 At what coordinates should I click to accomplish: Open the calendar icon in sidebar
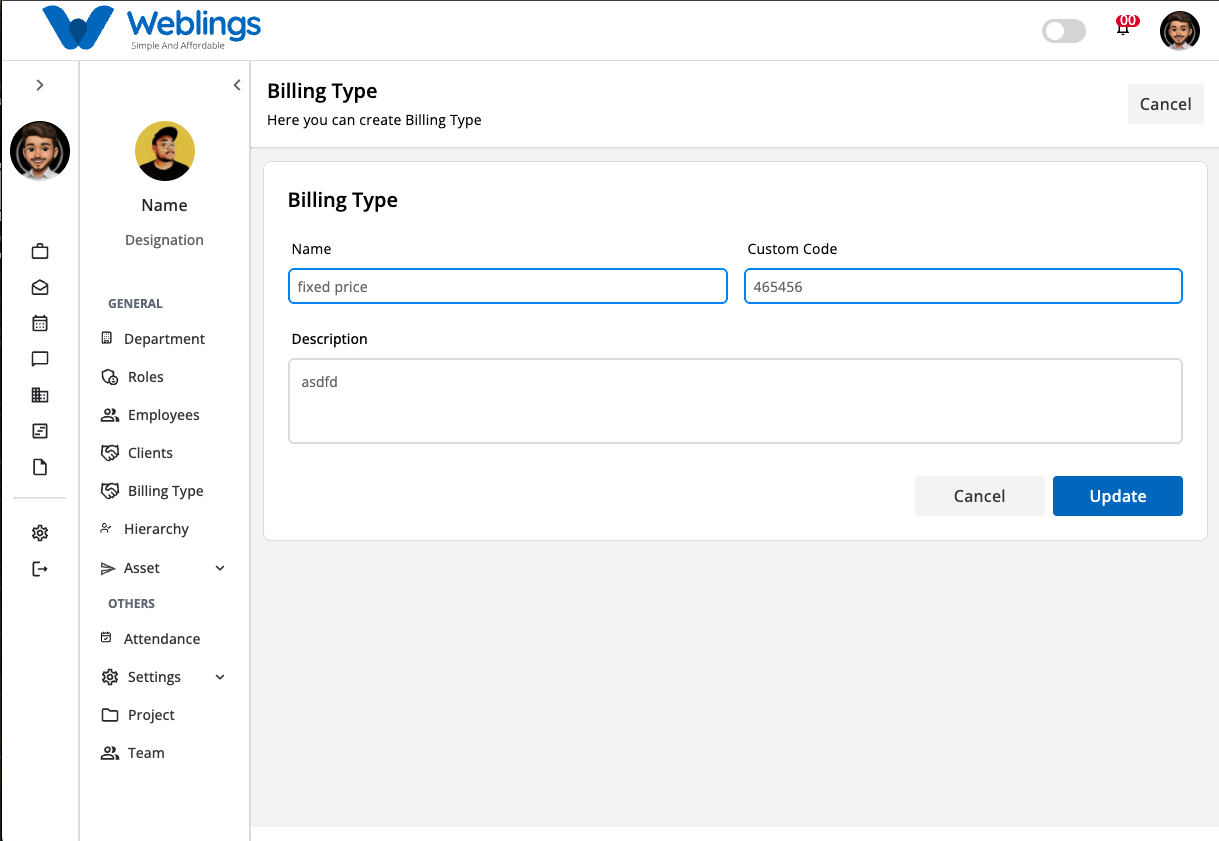tap(40, 323)
